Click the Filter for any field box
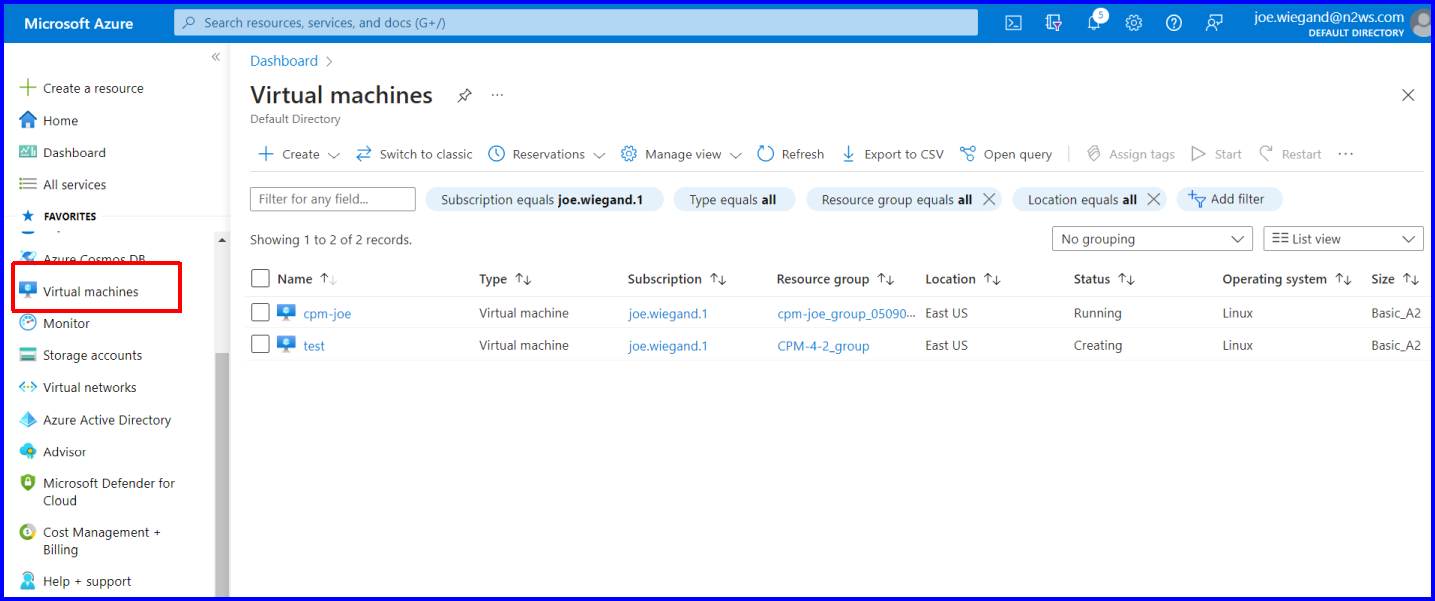1435x601 pixels. 333,199
